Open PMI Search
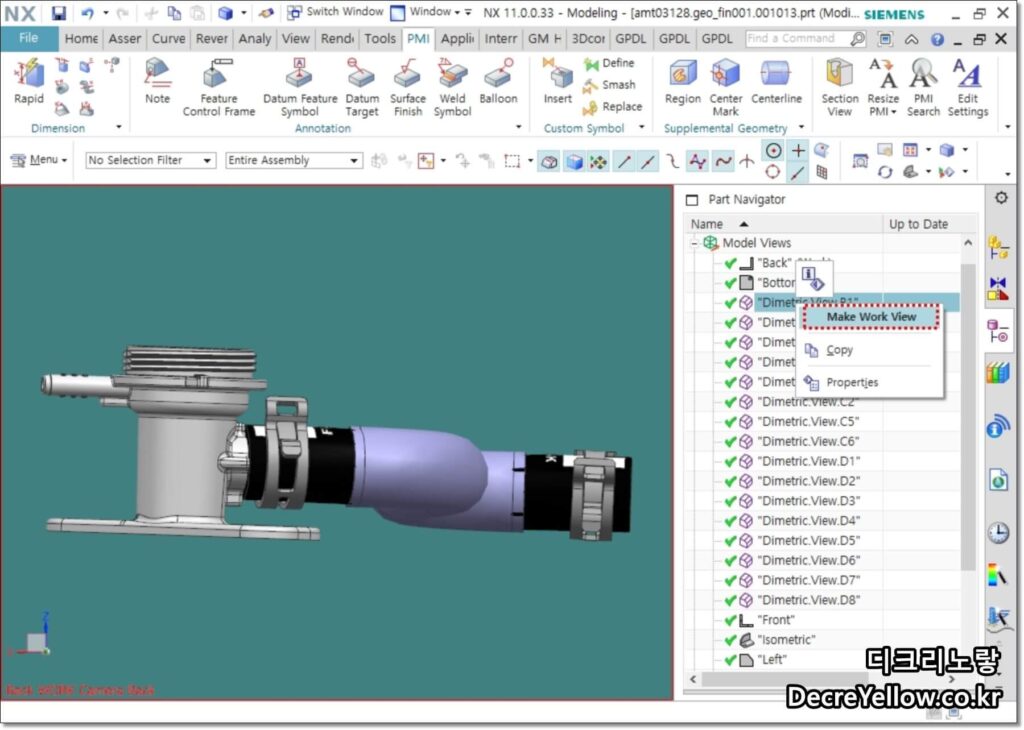Viewport: 1024px width, 730px height. 923,87
